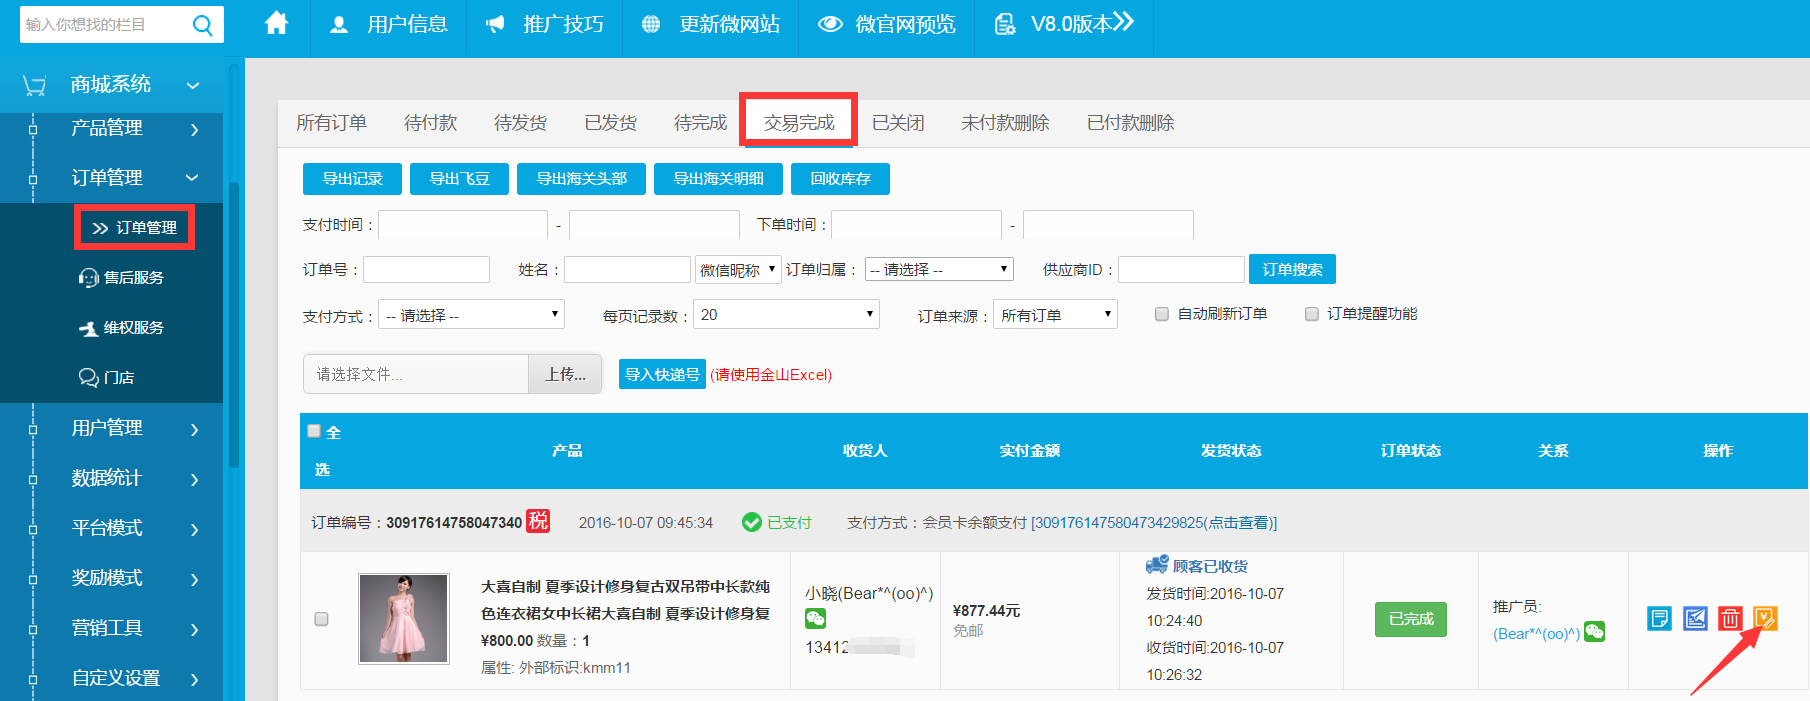Click the WeChat icon under the recipient name
Viewport: 1810px width, 701px height.
tap(816, 619)
